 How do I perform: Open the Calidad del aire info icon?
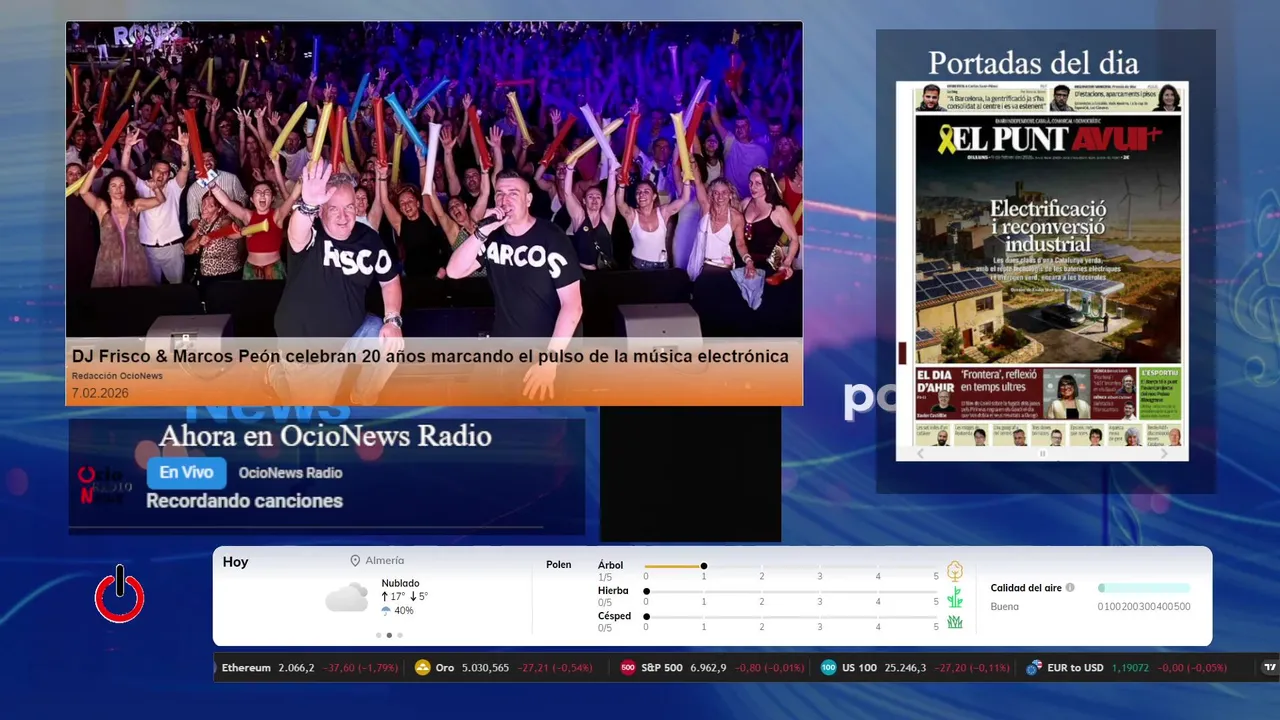click(1070, 588)
